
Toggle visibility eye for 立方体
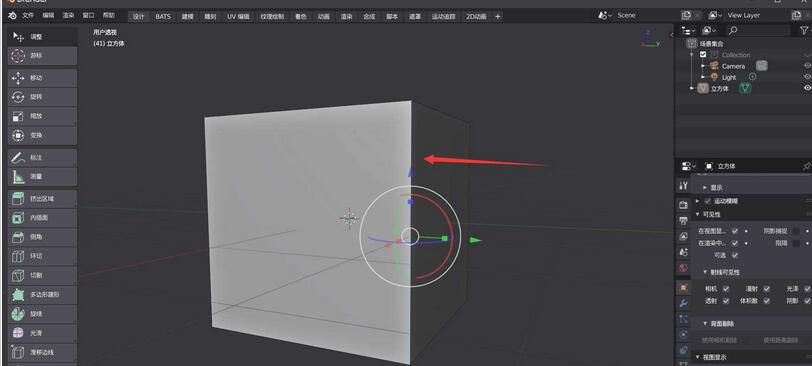coord(807,88)
